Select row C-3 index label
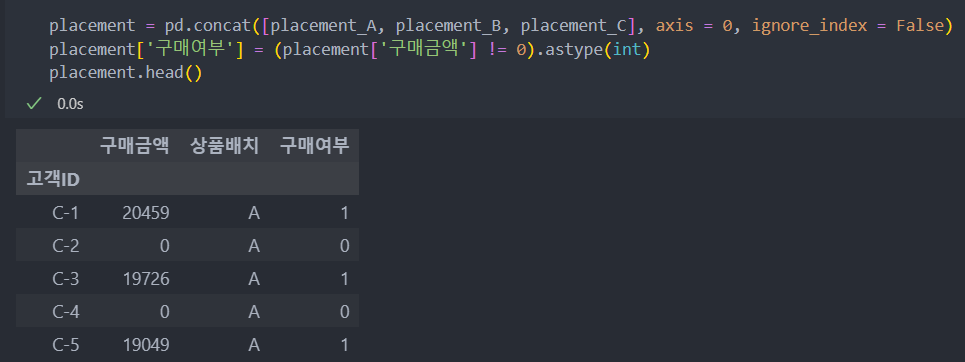The width and height of the screenshot is (965, 362). (65, 279)
